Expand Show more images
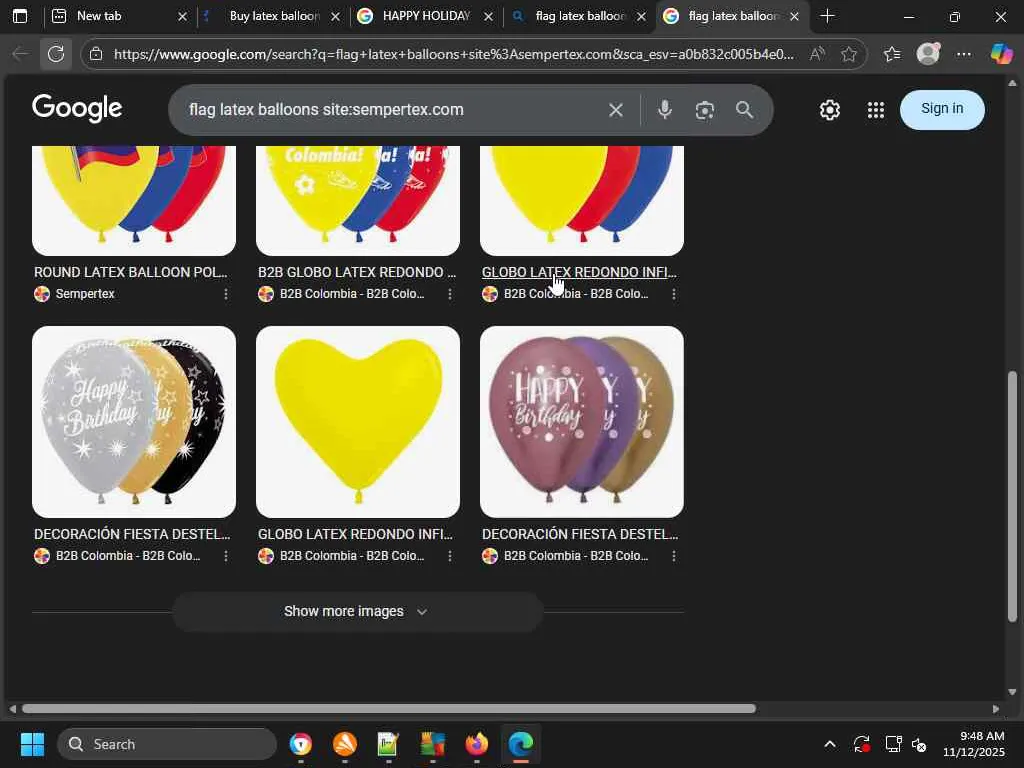Viewport: 1024px width, 768px height. [x=357, y=612]
